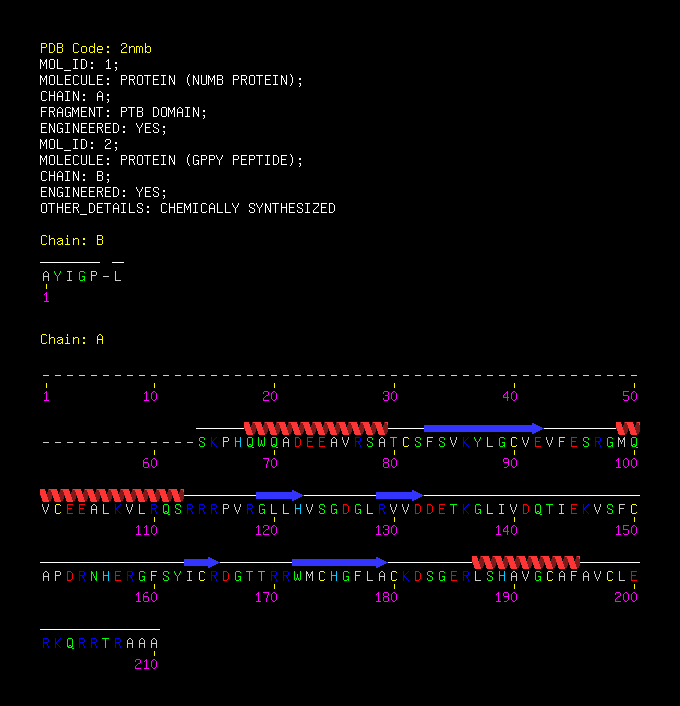Click the 'PDB Code: 2nmb' header text
The image size is (680, 706).
[x=96, y=48]
